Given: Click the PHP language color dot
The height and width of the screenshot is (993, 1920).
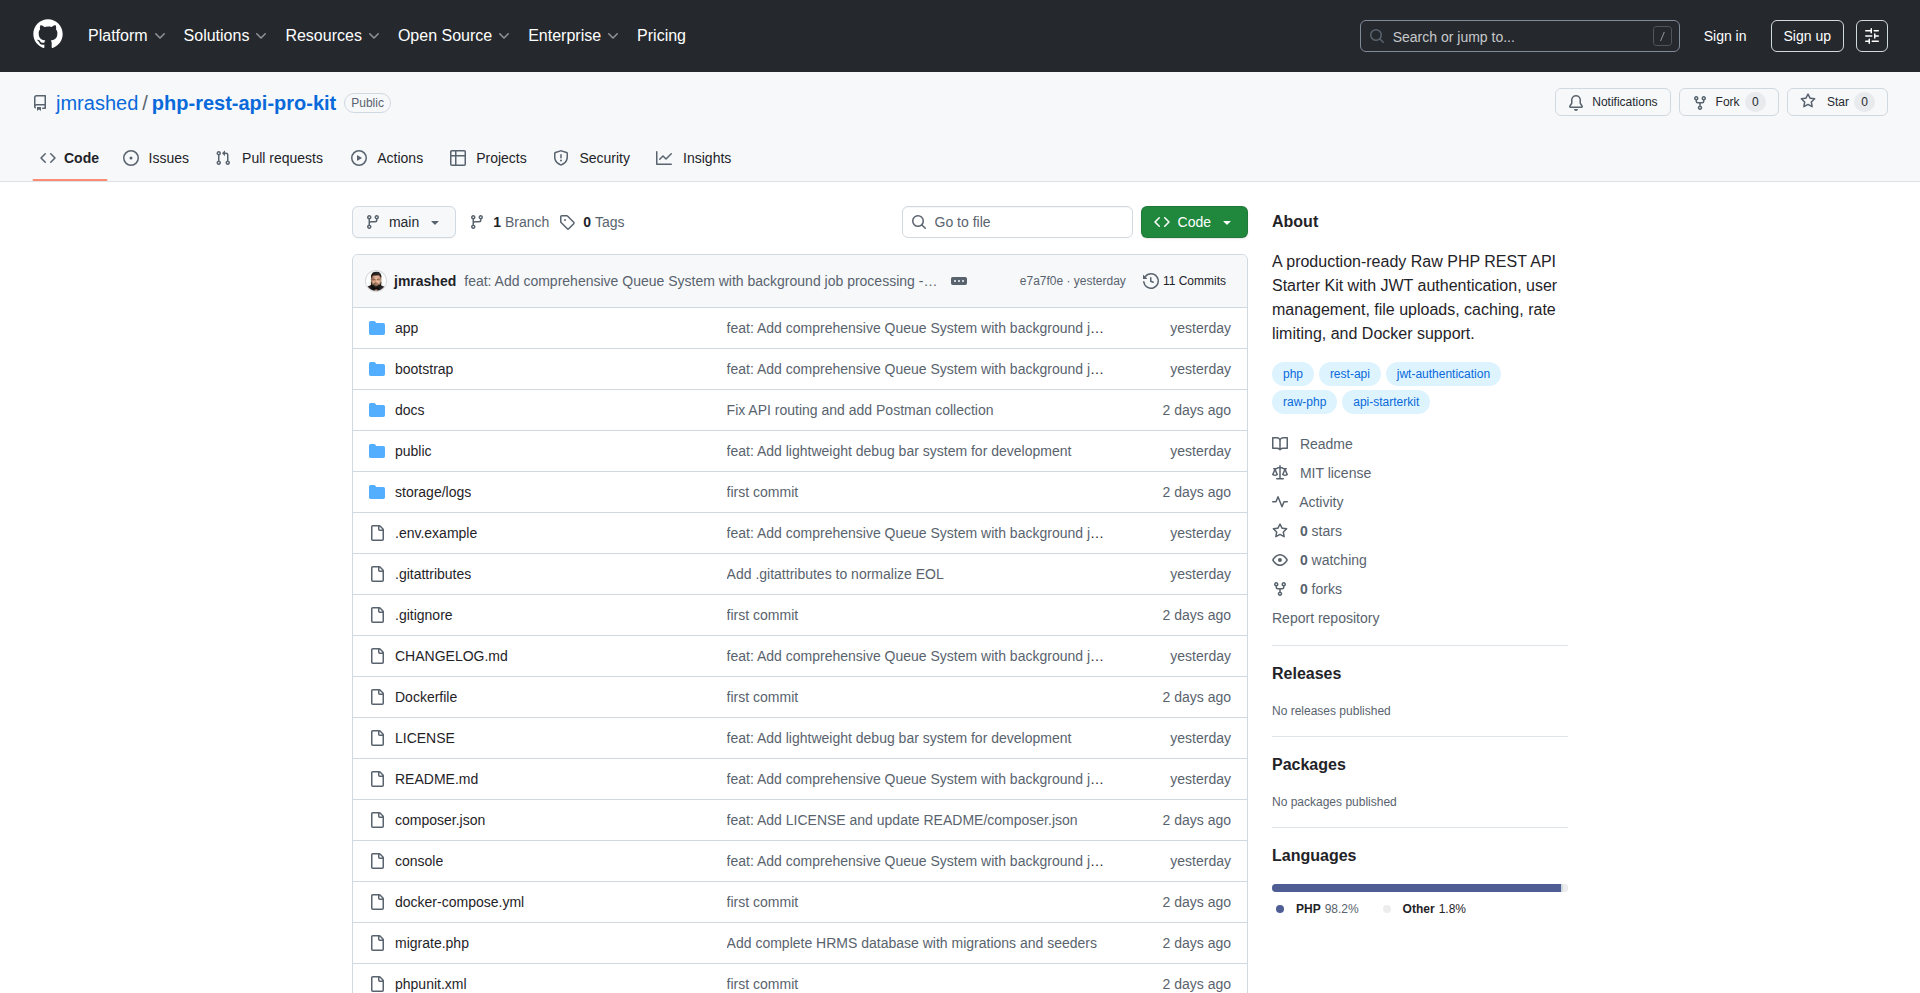Looking at the screenshot, I should pos(1280,909).
